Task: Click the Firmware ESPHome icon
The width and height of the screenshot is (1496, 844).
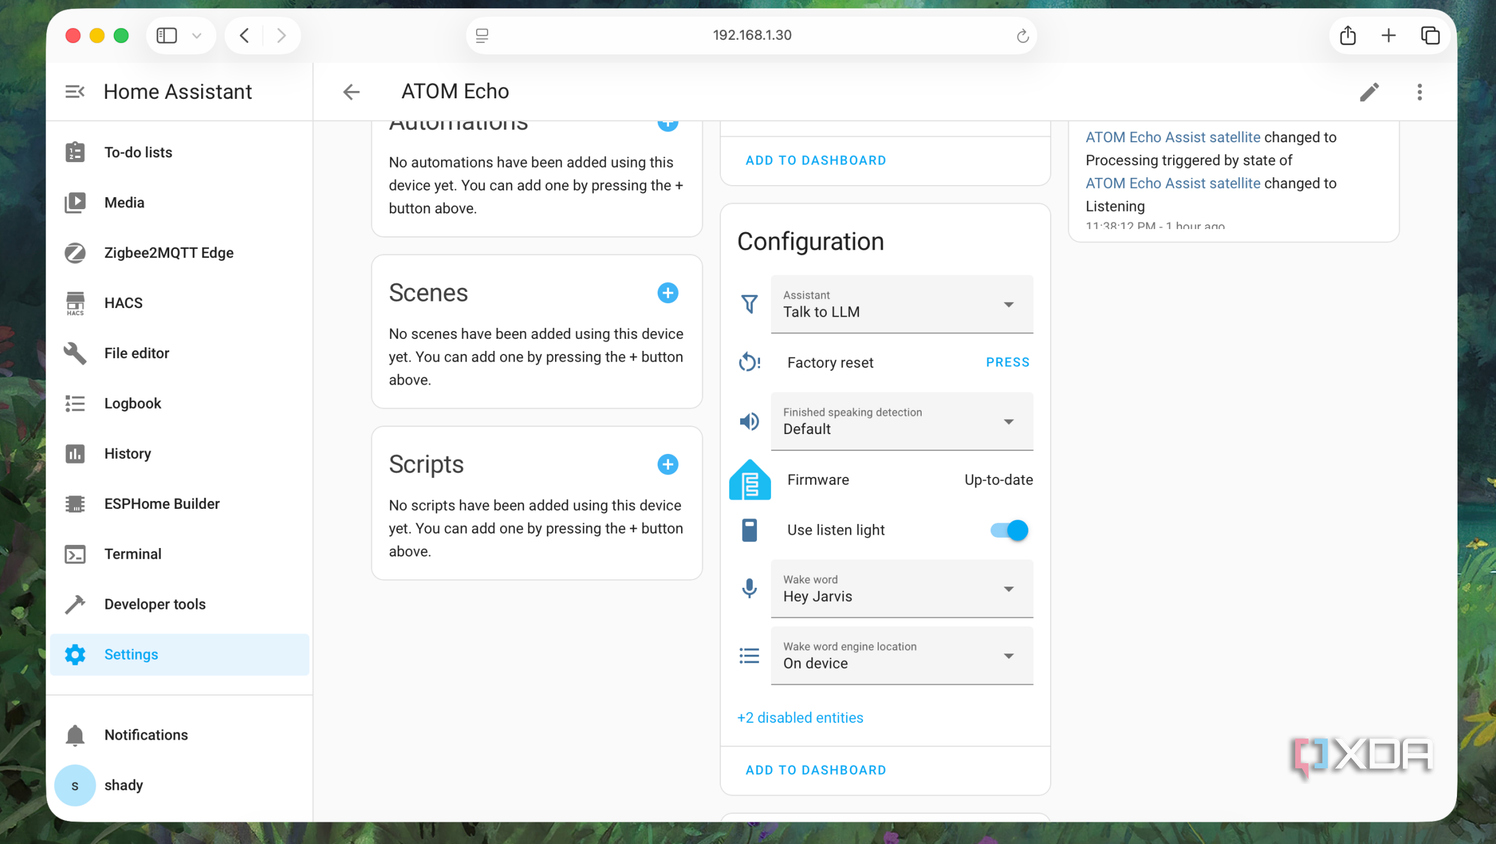Action: [750, 480]
